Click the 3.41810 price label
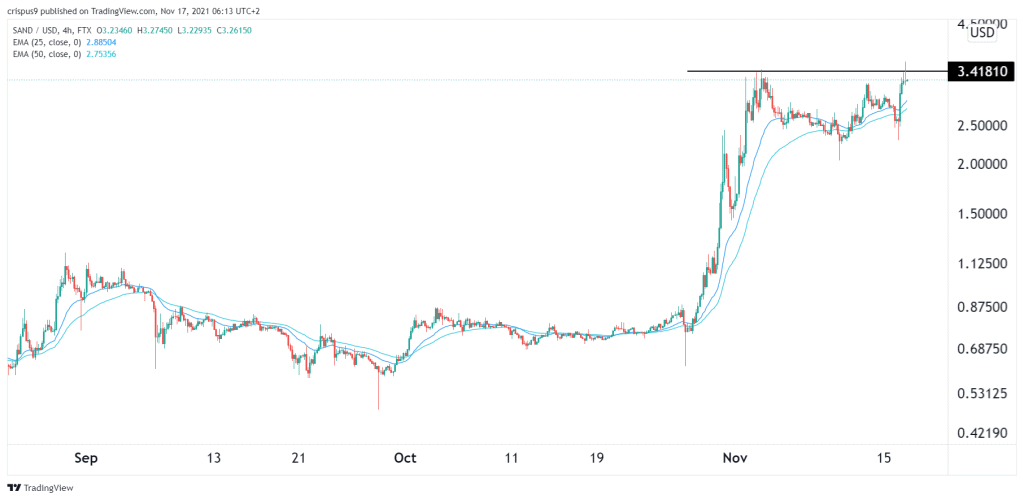The image size is (1024, 500). pyautogui.click(x=983, y=71)
